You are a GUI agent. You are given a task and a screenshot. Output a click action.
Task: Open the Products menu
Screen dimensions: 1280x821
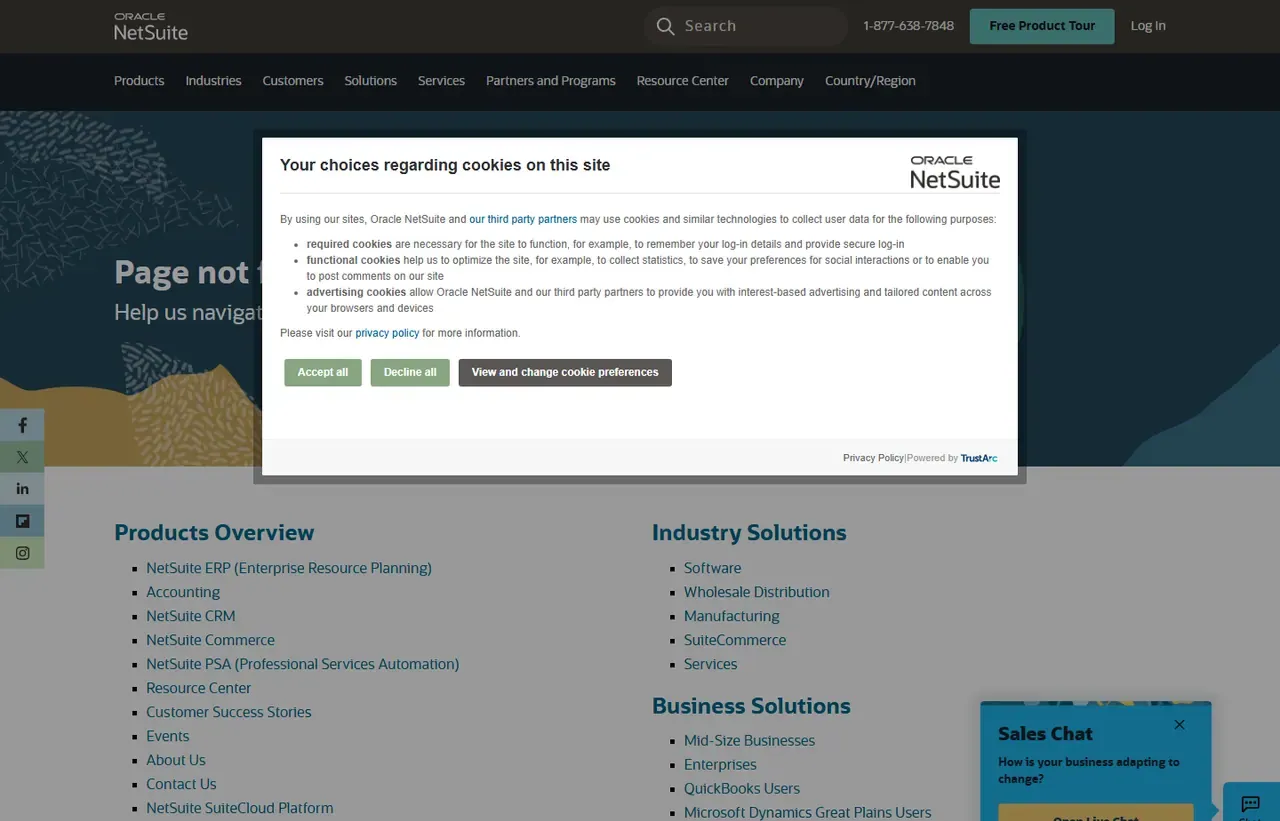point(139,81)
